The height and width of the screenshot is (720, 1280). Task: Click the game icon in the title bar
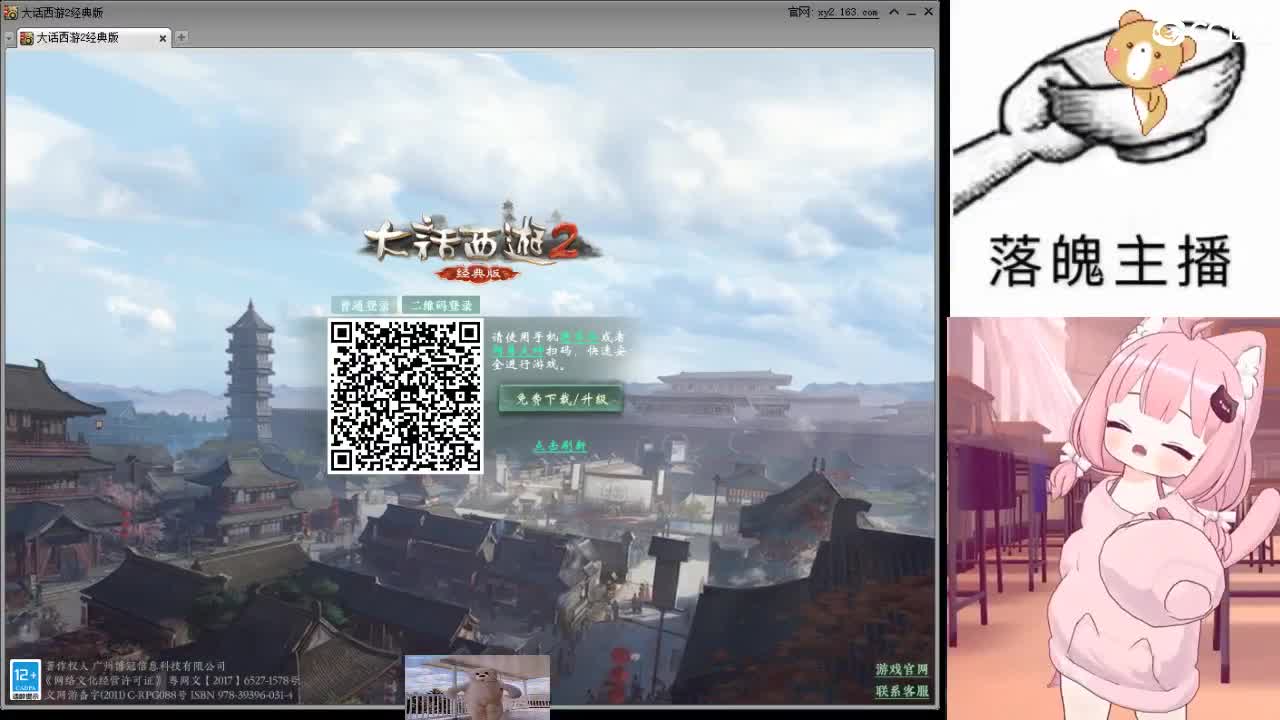click(x=10, y=12)
